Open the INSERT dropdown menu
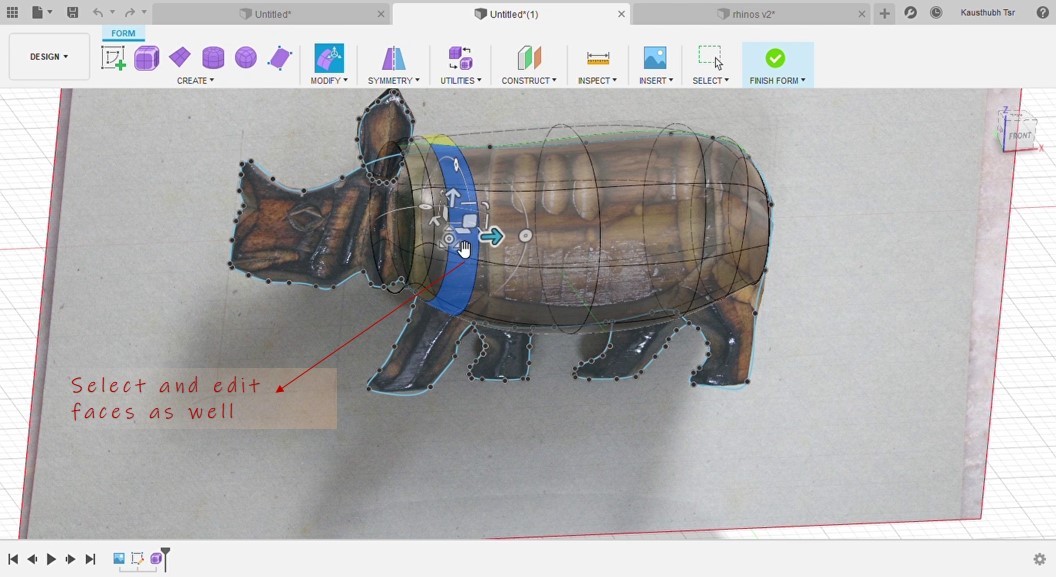1056x577 pixels. coord(655,80)
